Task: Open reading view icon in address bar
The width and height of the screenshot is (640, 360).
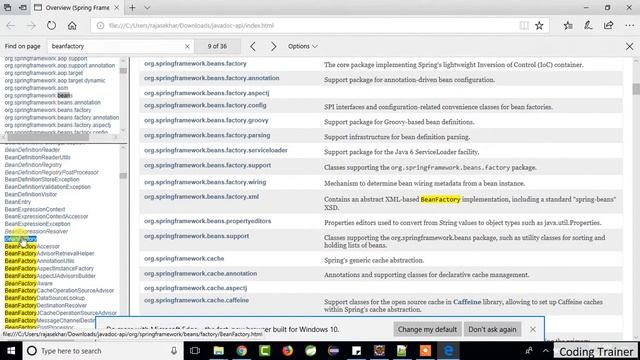Action: coord(524,25)
